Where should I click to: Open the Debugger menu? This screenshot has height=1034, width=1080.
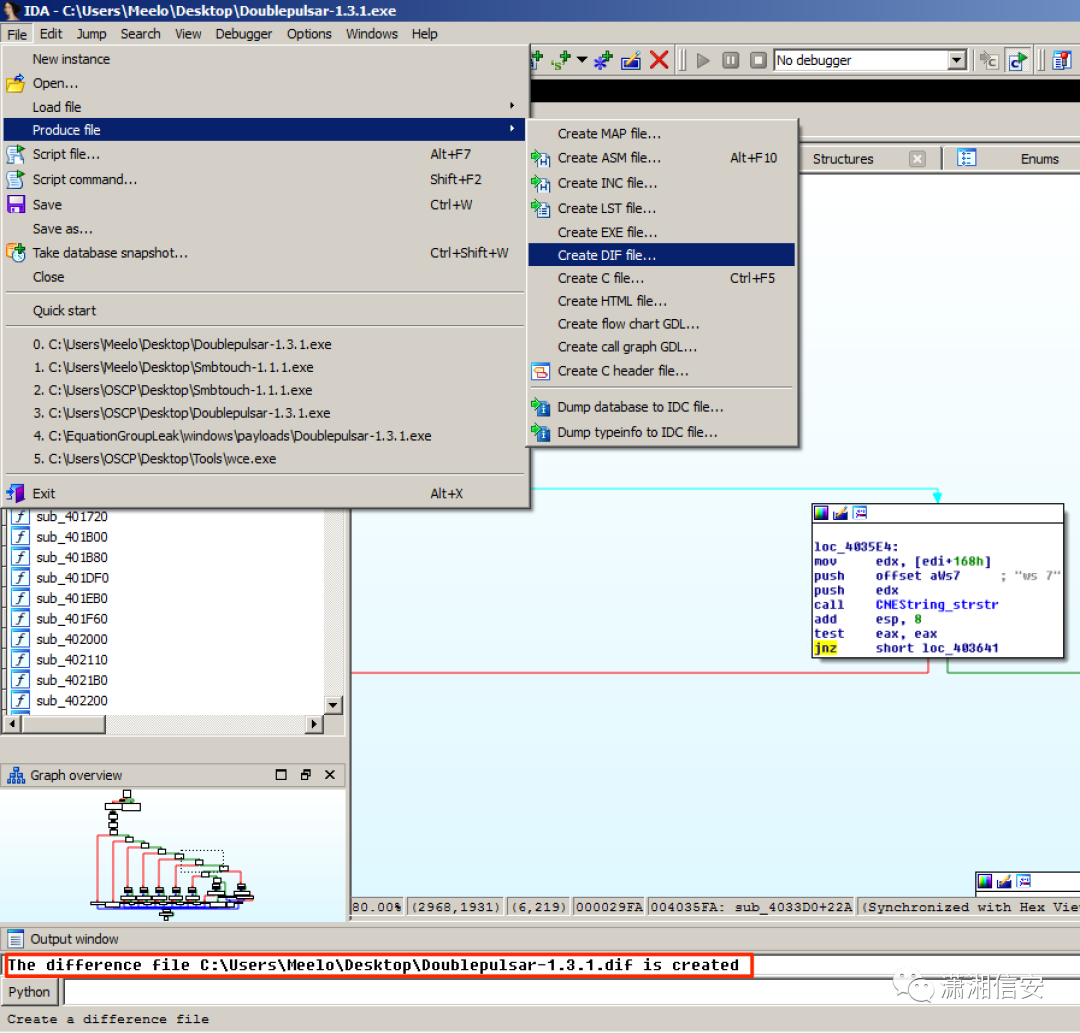[x=244, y=34]
